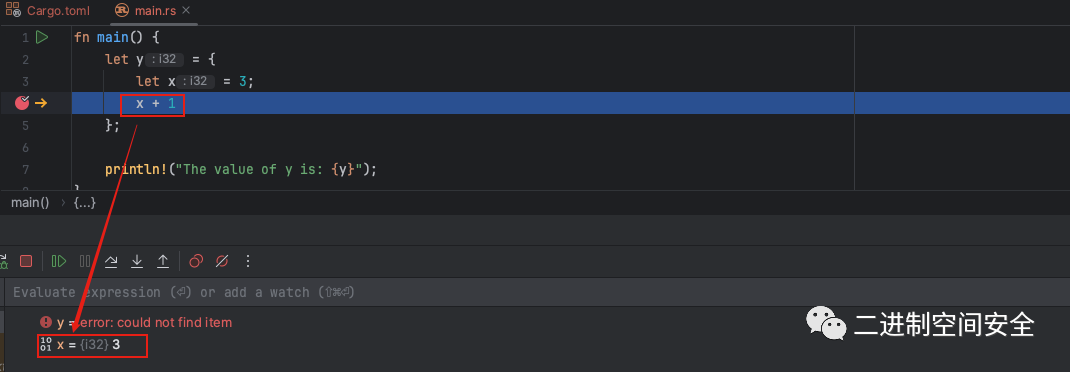Screen dimensions: 1070x372
Task: Select the y error entry in variables
Action: point(136,322)
